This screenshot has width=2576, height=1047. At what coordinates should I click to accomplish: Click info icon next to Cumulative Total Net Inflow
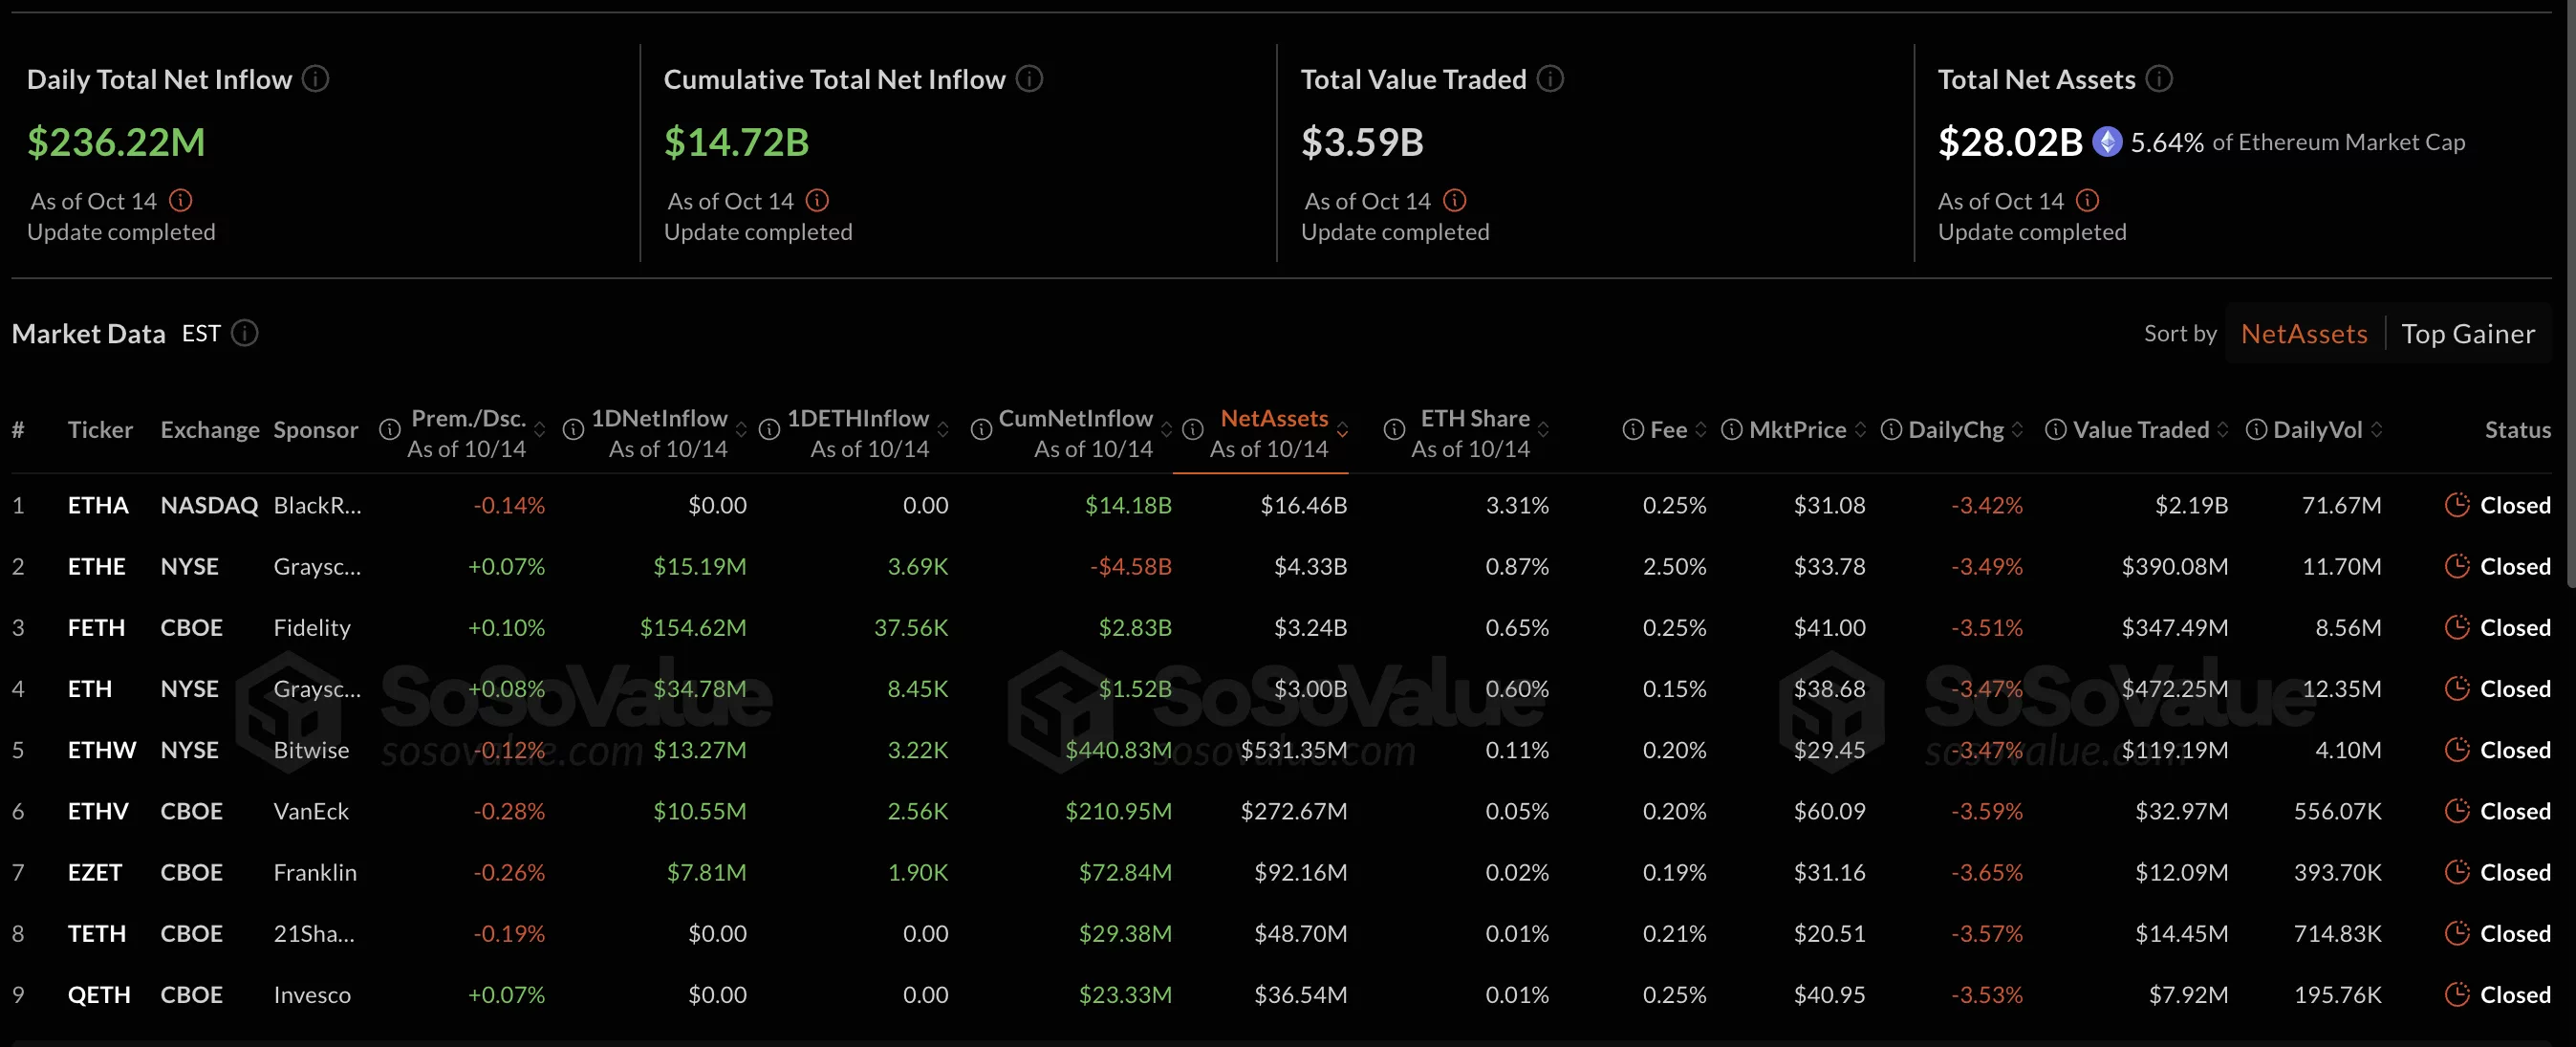coord(1029,79)
